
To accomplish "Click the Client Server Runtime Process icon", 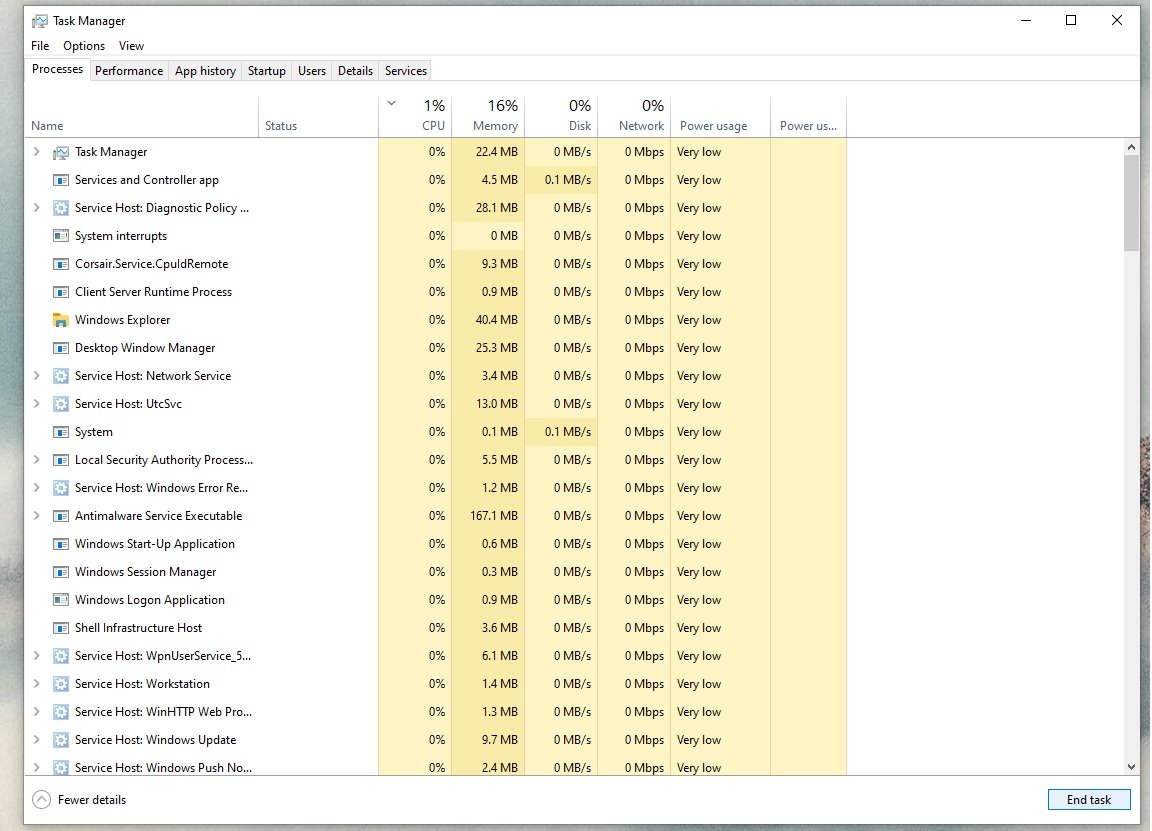I will (61, 292).
